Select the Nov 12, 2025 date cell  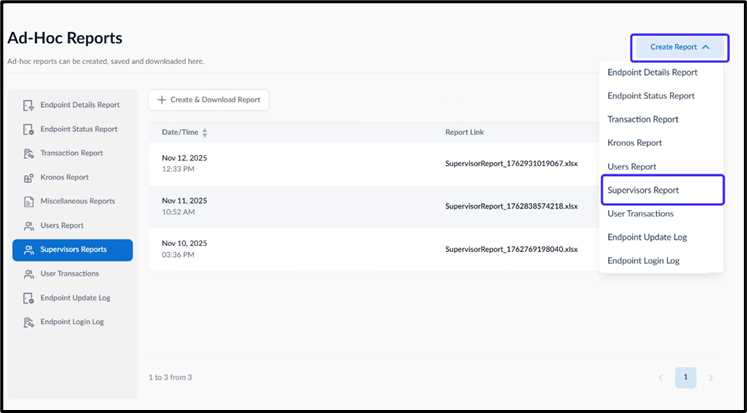[184, 158]
